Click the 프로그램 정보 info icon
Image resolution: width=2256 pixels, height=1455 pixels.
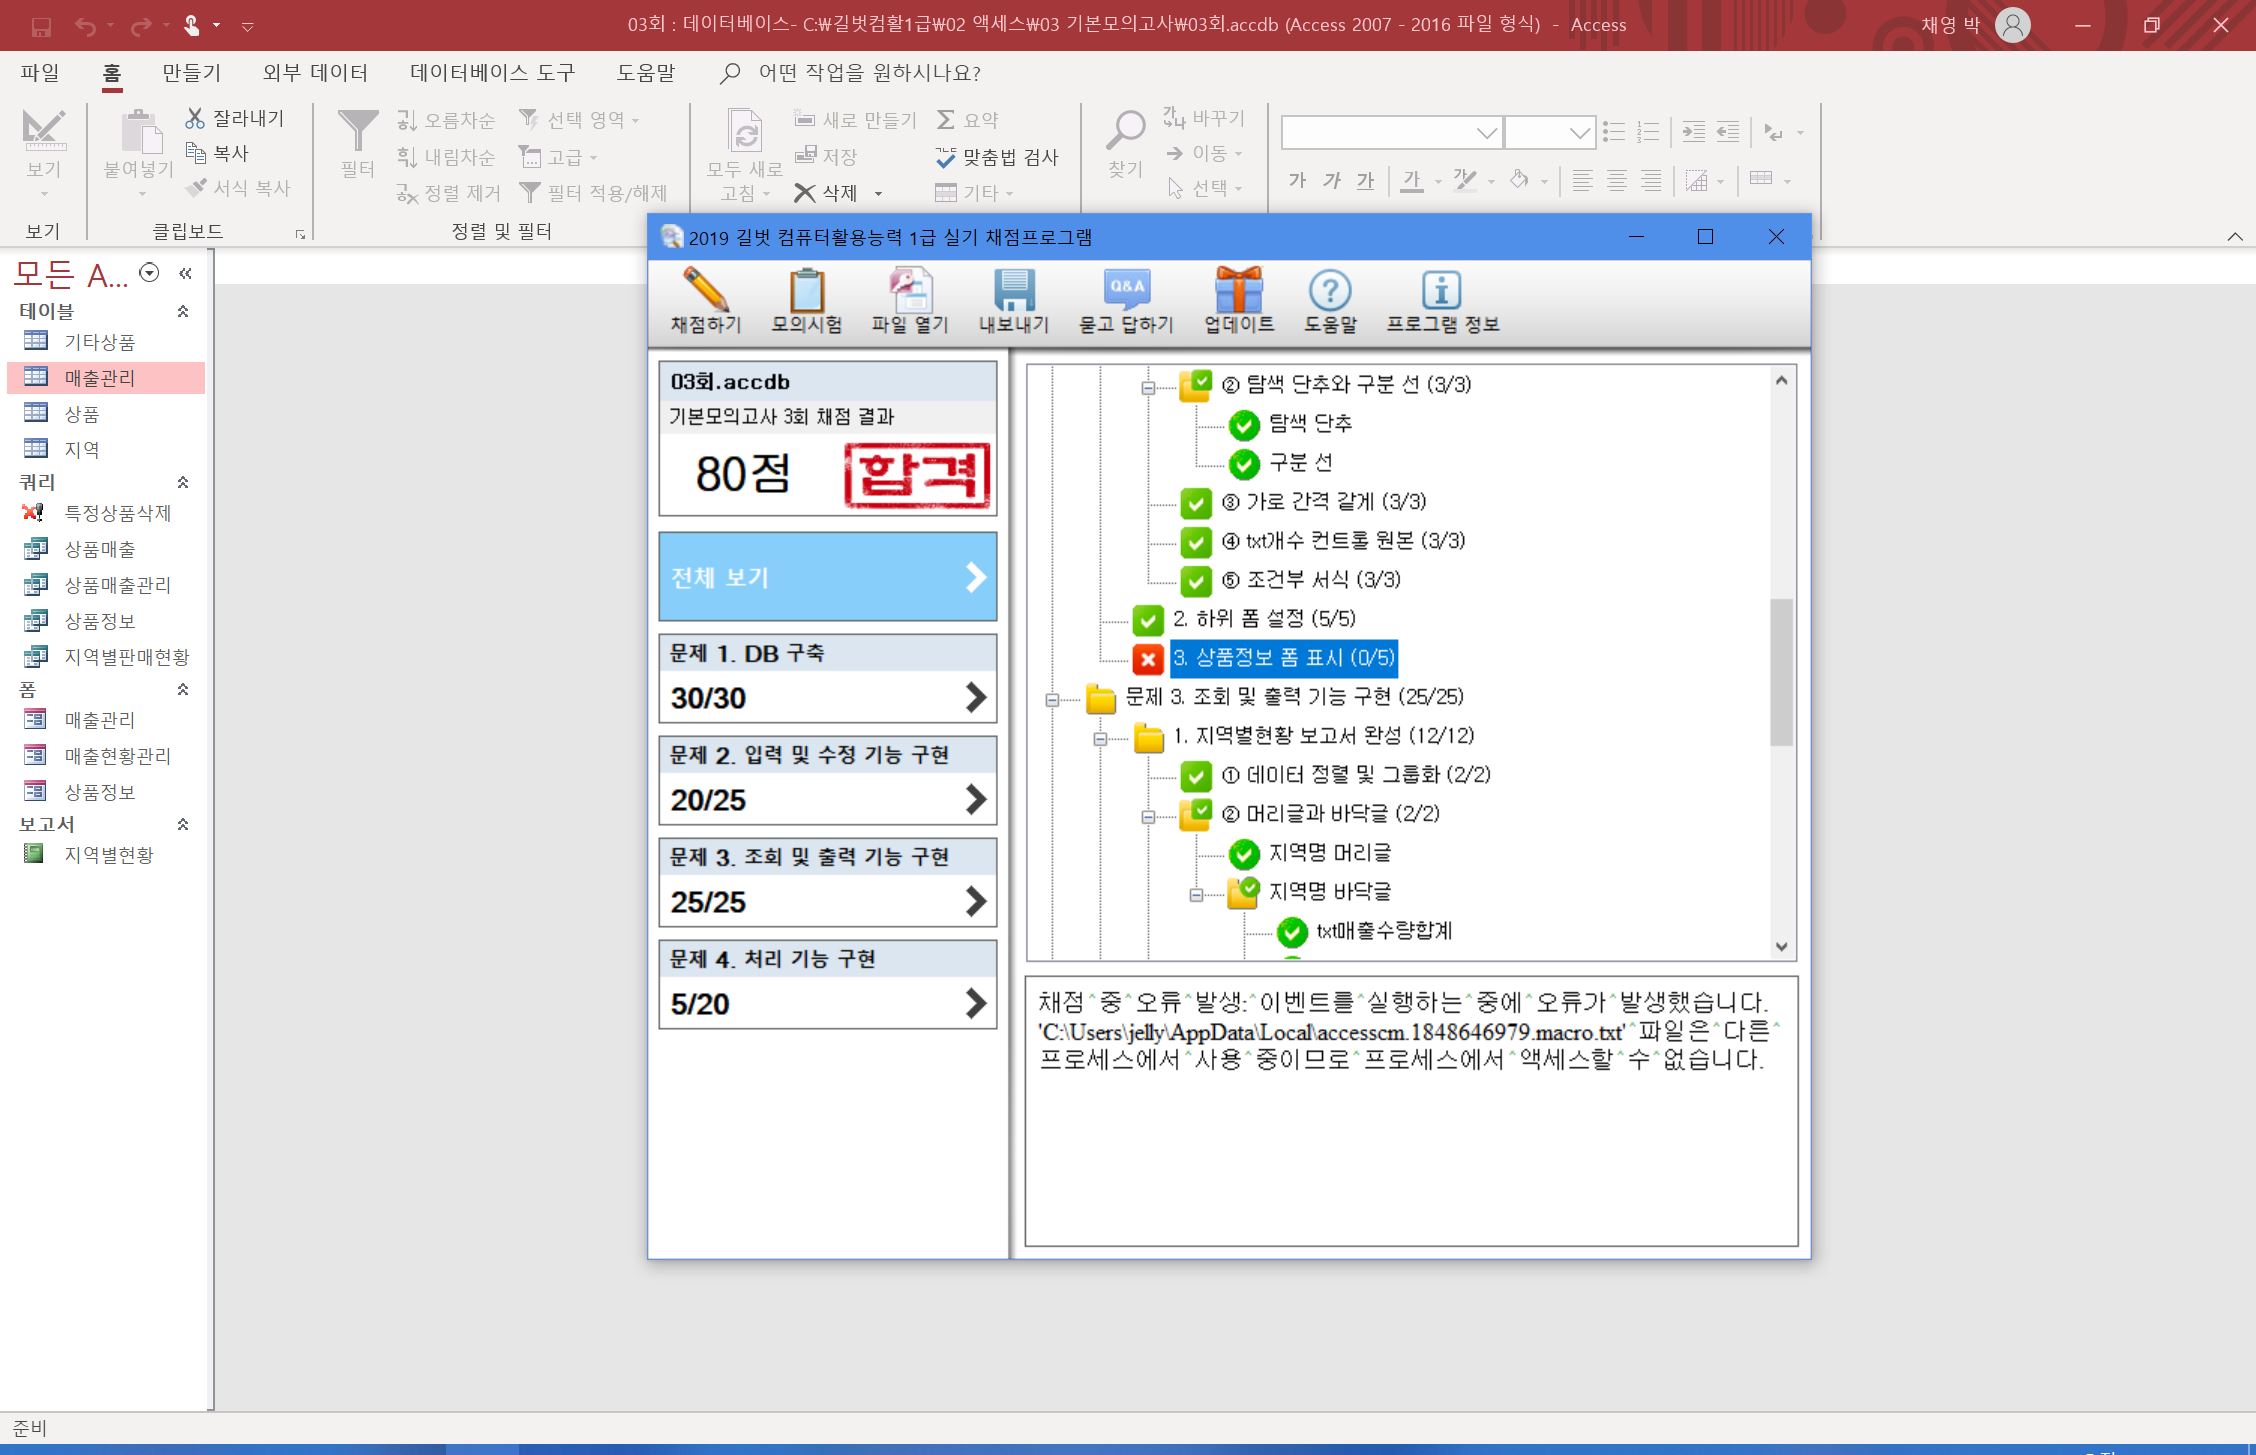1441,292
